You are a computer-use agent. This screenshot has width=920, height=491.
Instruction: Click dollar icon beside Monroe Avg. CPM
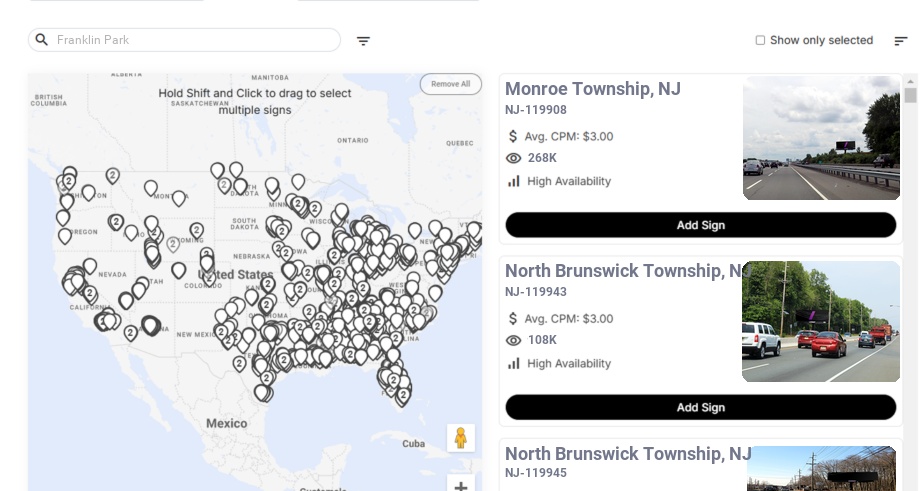(514, 136)
